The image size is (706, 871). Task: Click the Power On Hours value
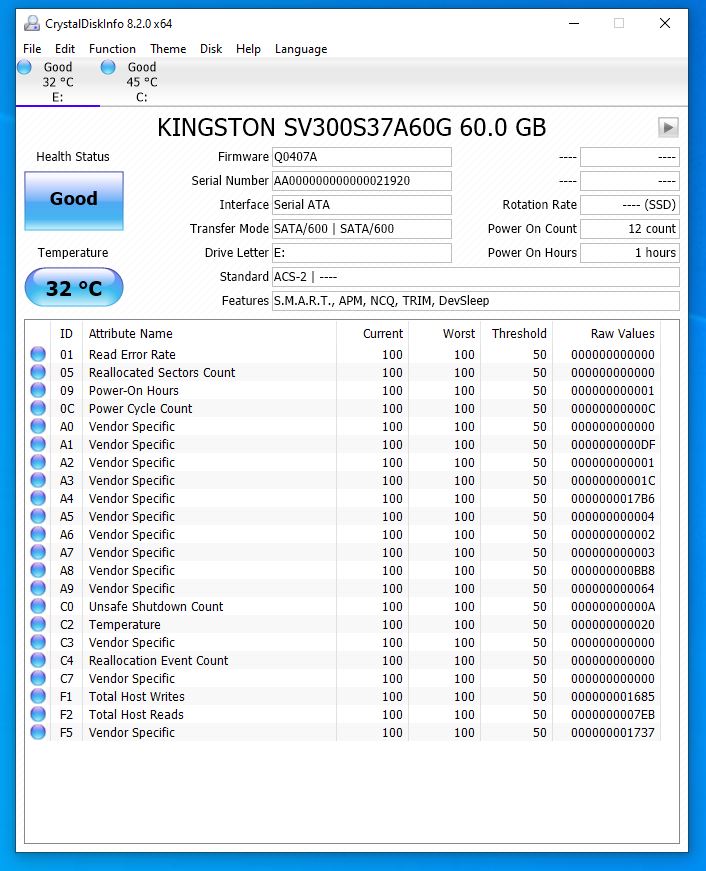pos(630,253)
